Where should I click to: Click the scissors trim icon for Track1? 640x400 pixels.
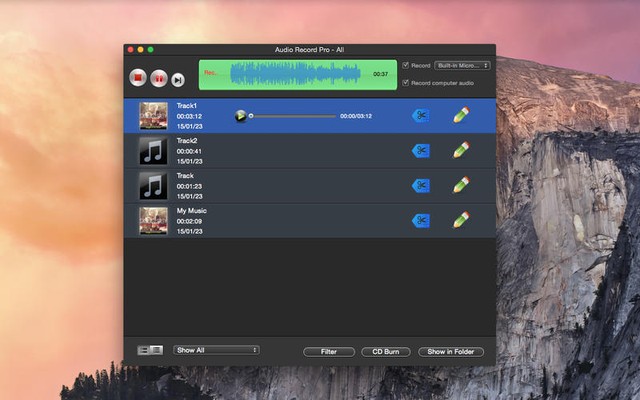[421, 116]
